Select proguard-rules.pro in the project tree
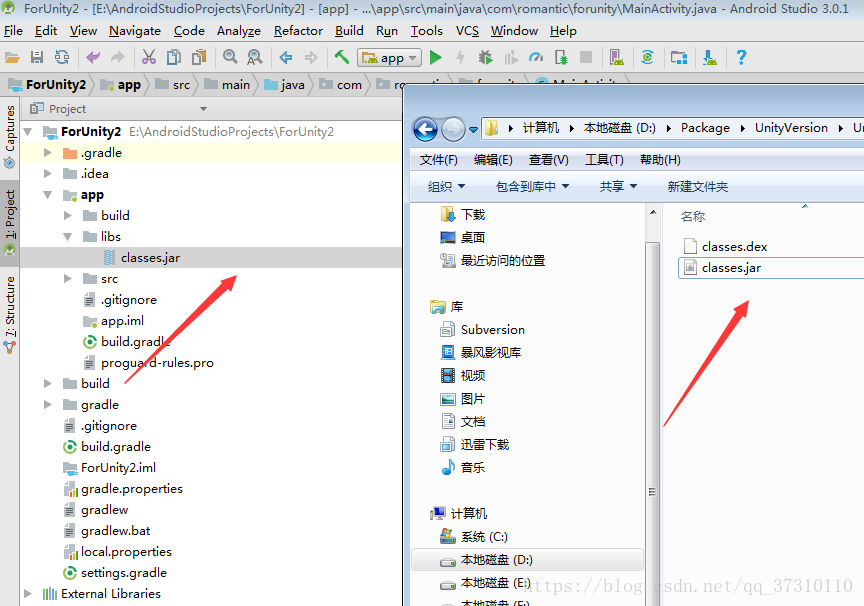The image size is (864, 606). tap(157, 363)
